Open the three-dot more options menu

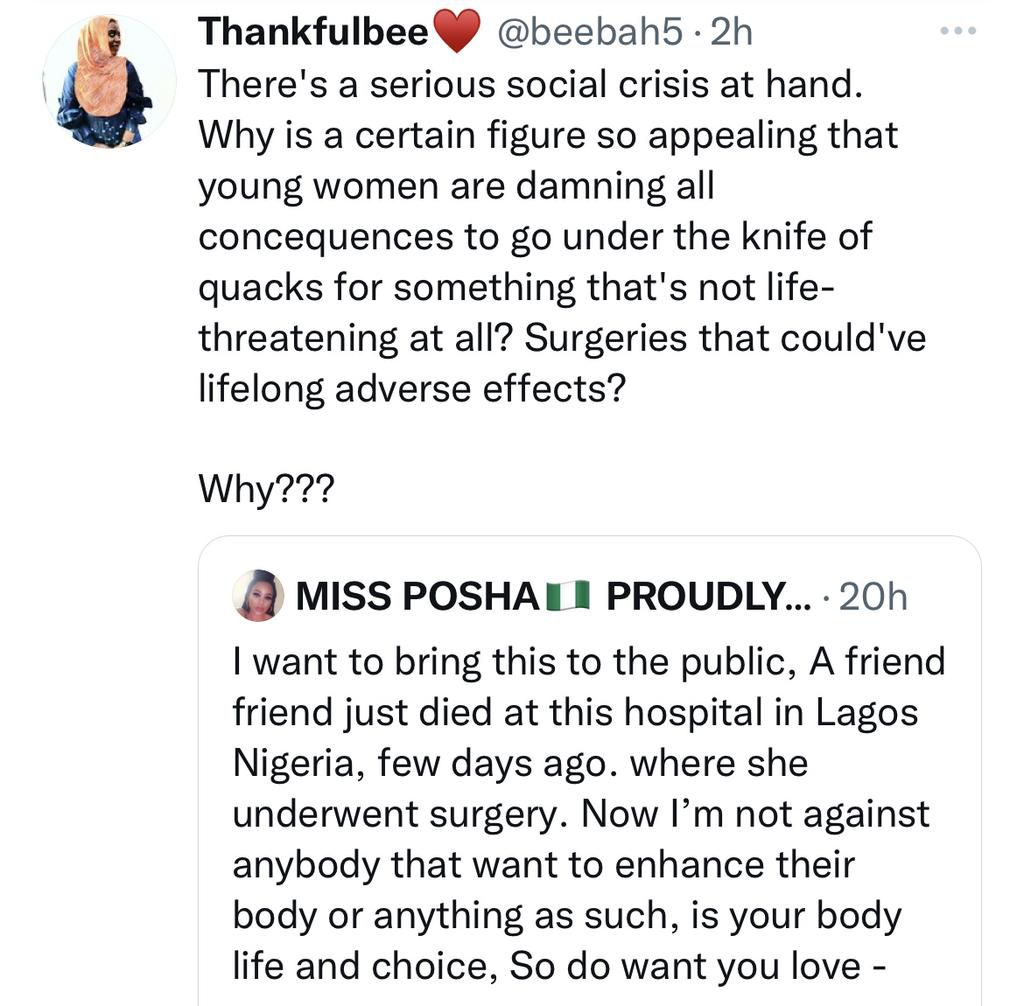[x=957, y=30]
